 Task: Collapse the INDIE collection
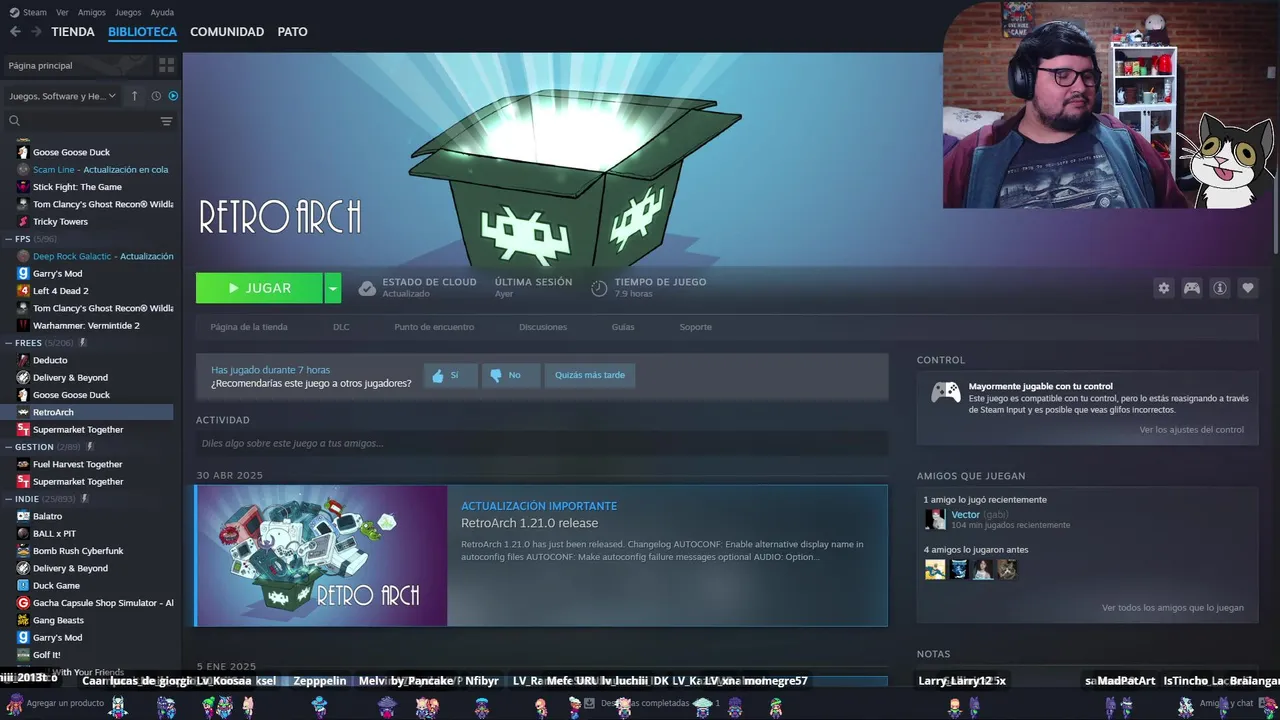[x=8, y=499]
